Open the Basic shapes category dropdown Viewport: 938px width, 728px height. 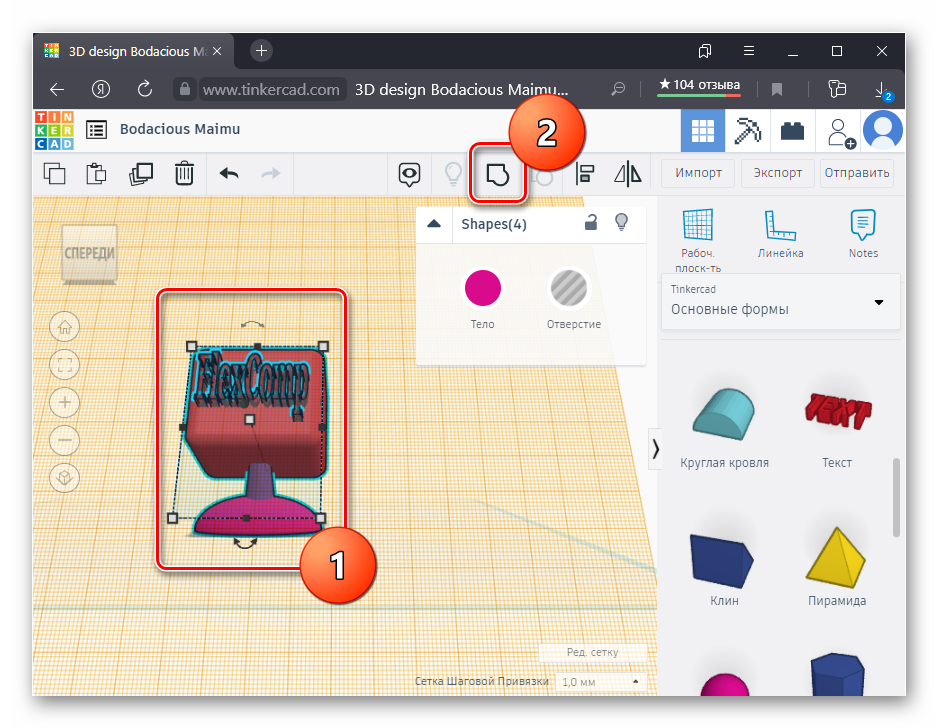pos(780,302)
